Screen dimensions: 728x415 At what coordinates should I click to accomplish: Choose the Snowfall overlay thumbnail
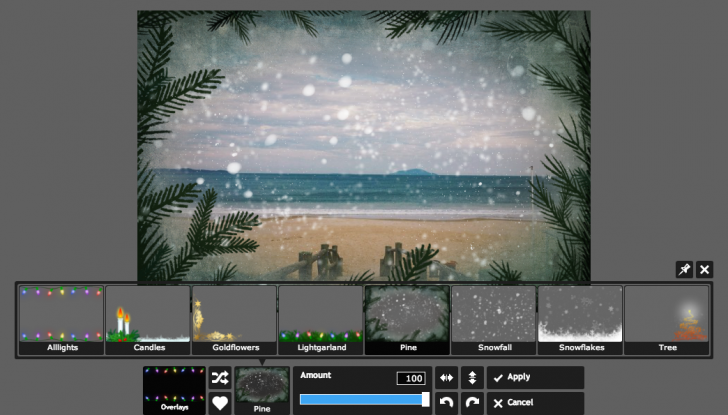[x=493, y=320]
